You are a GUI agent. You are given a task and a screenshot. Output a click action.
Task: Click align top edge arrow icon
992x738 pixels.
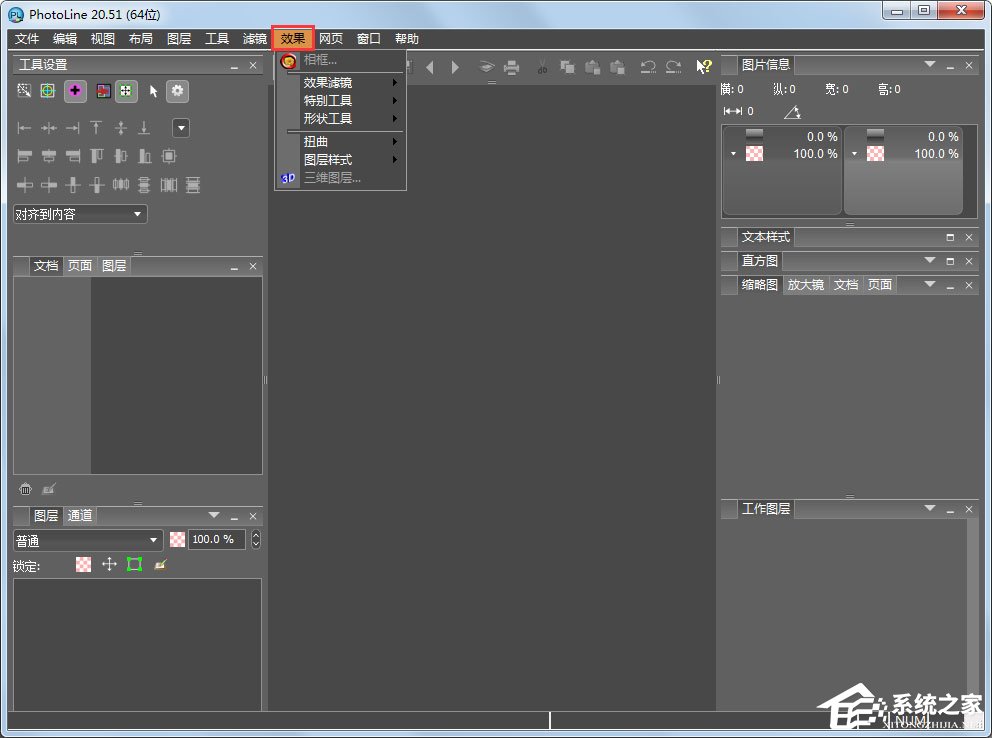click(x=96, y=128)
